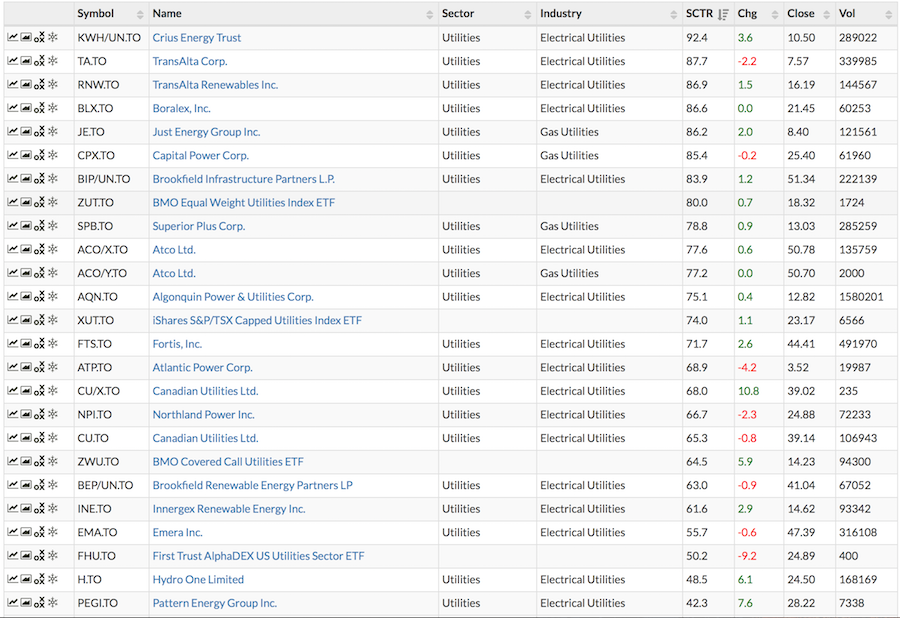Open the line chart icon for INE.TO
The image size is (900, 618).
(13, 508)
